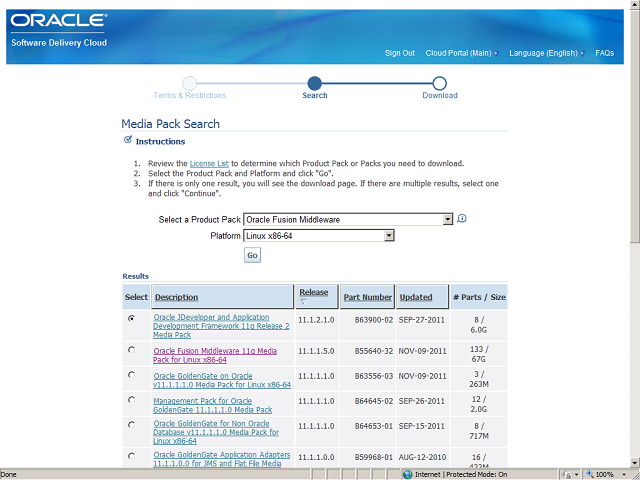
Task: Open the Language (English) menu
Action: click(x=546, y=53)
